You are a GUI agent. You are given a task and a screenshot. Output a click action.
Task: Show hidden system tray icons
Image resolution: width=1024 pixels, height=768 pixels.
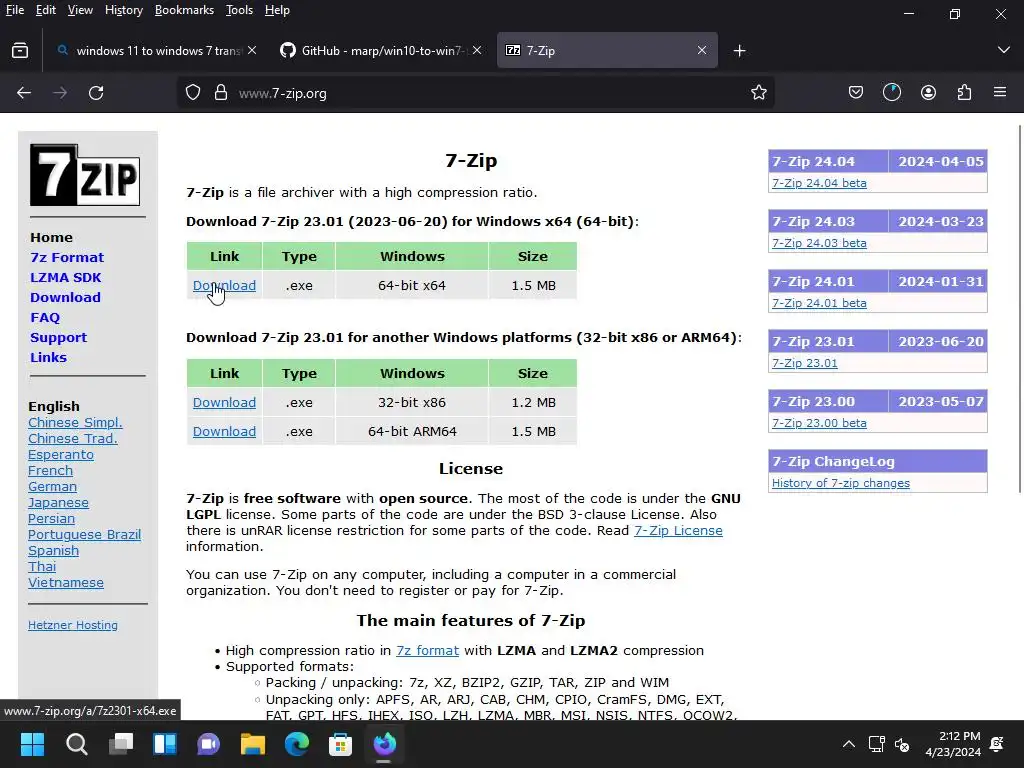point(848,744)
